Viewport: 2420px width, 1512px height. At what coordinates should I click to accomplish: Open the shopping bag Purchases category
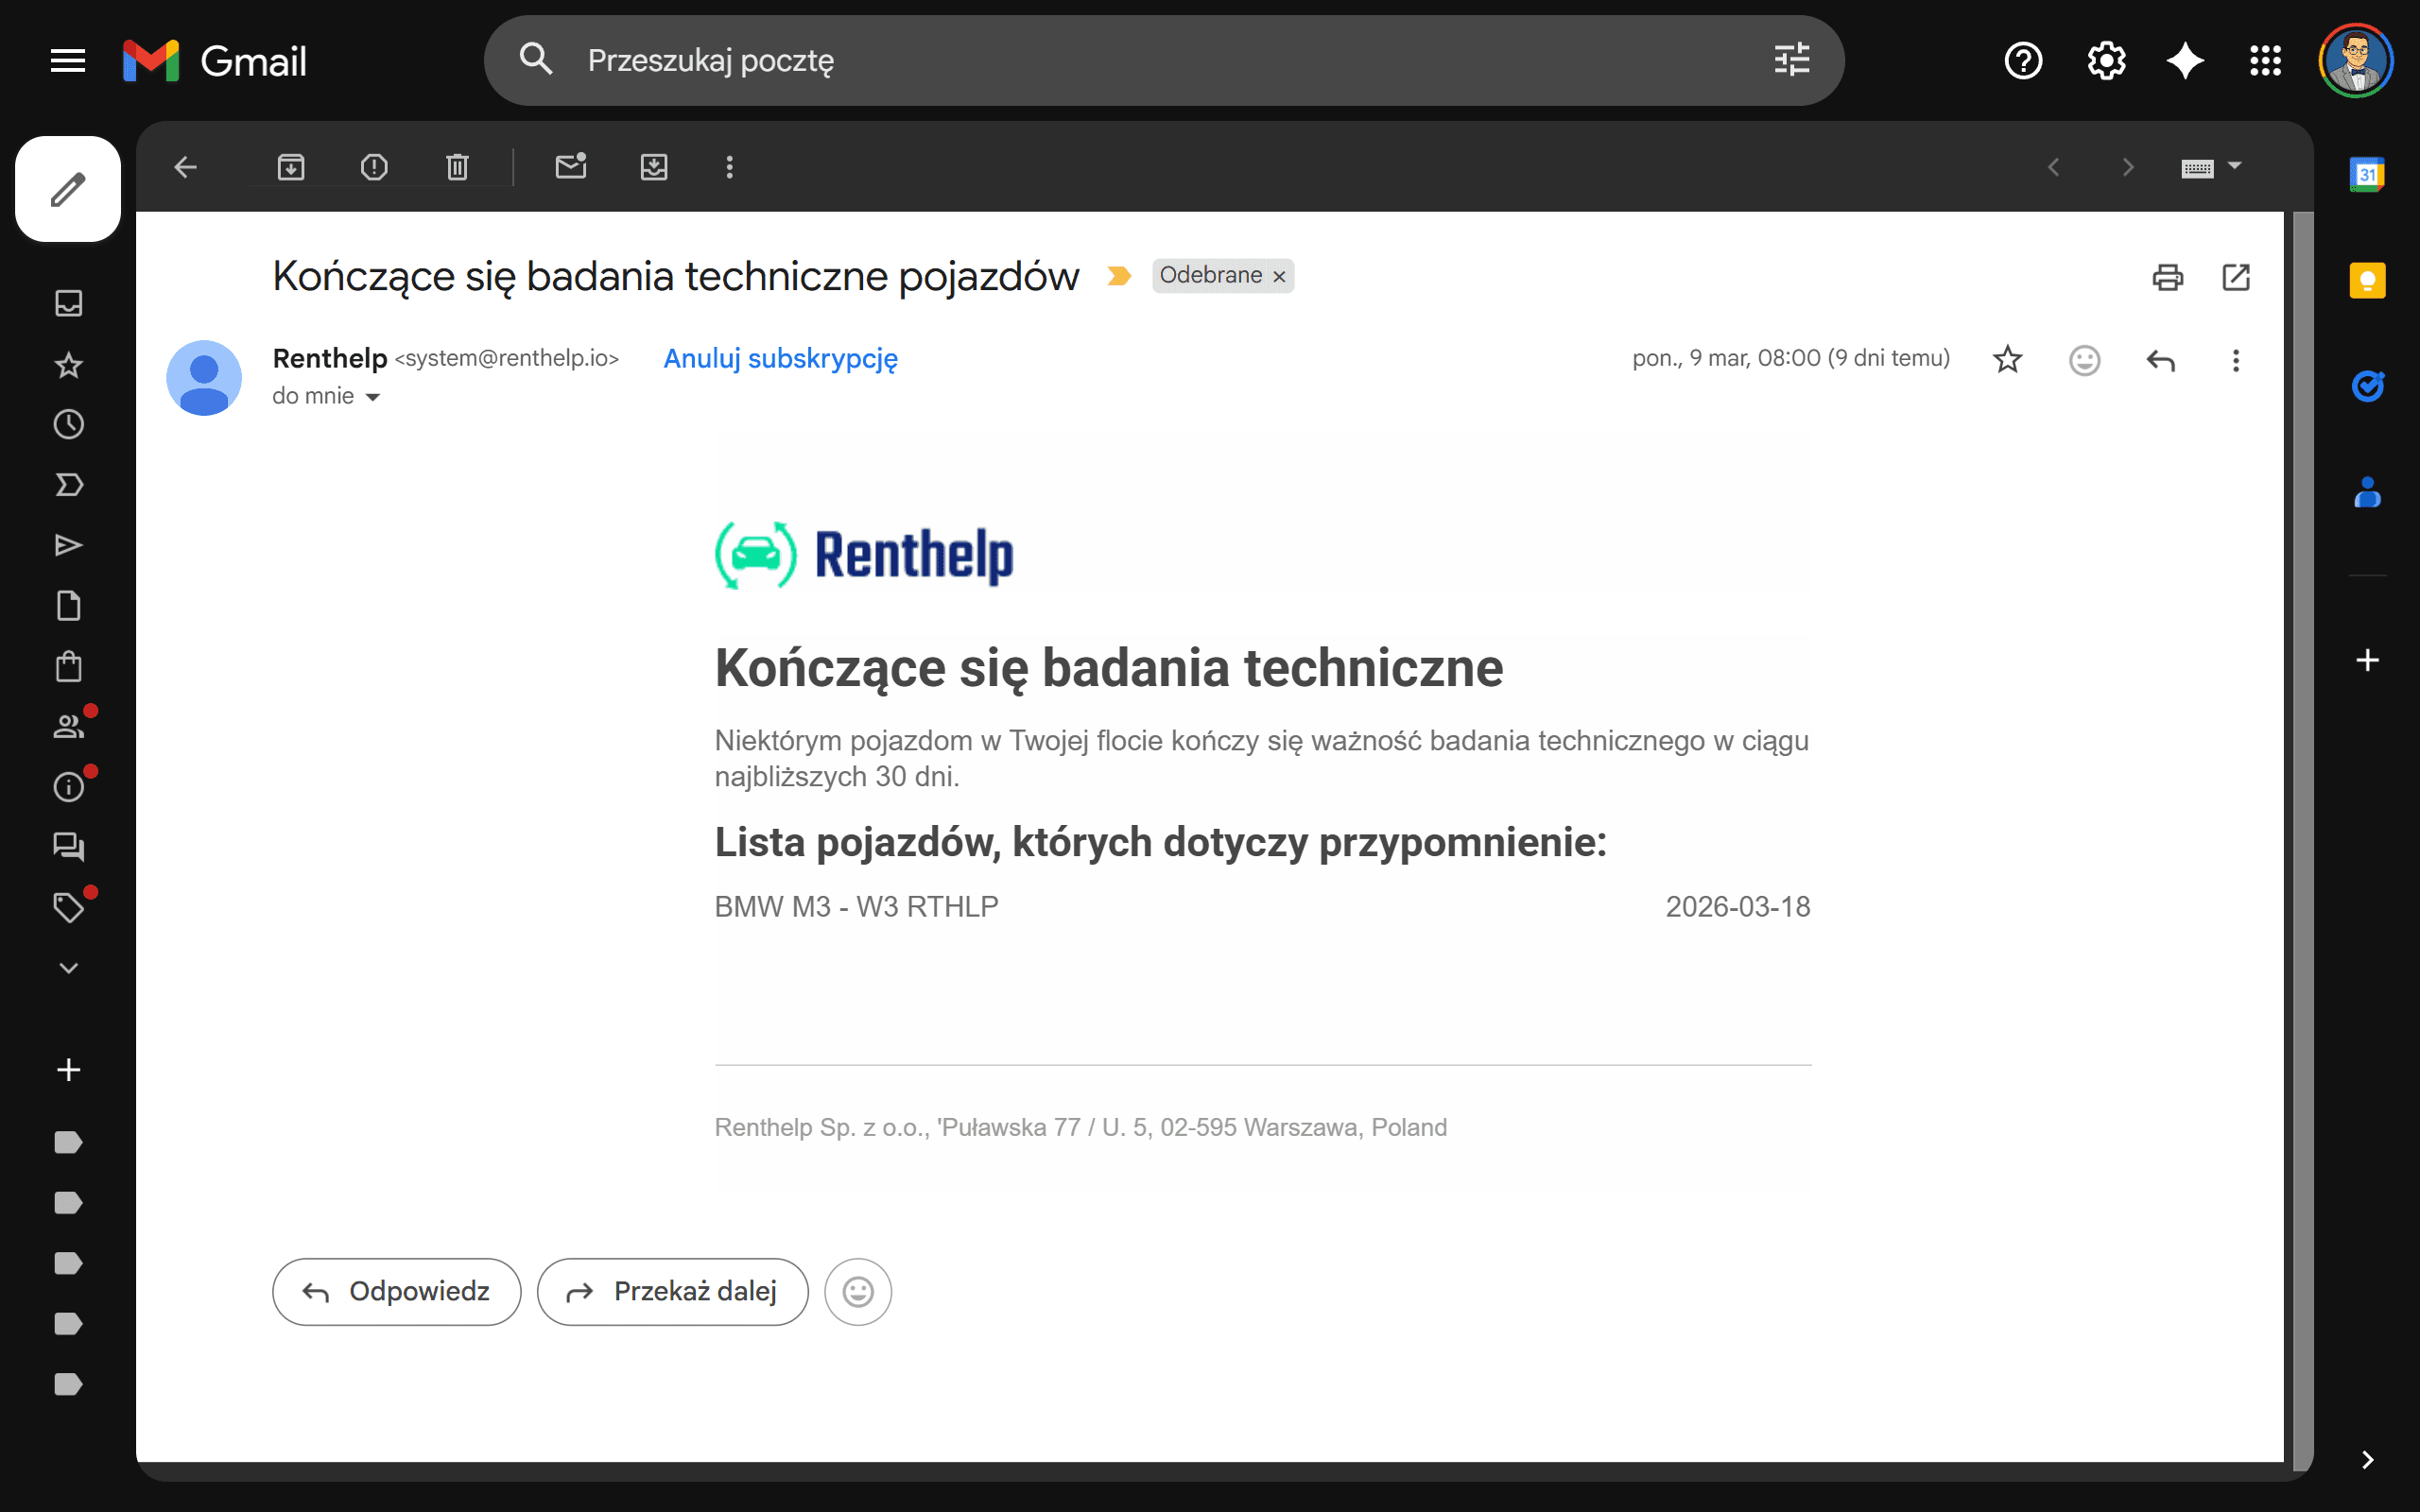coord(68,666)
